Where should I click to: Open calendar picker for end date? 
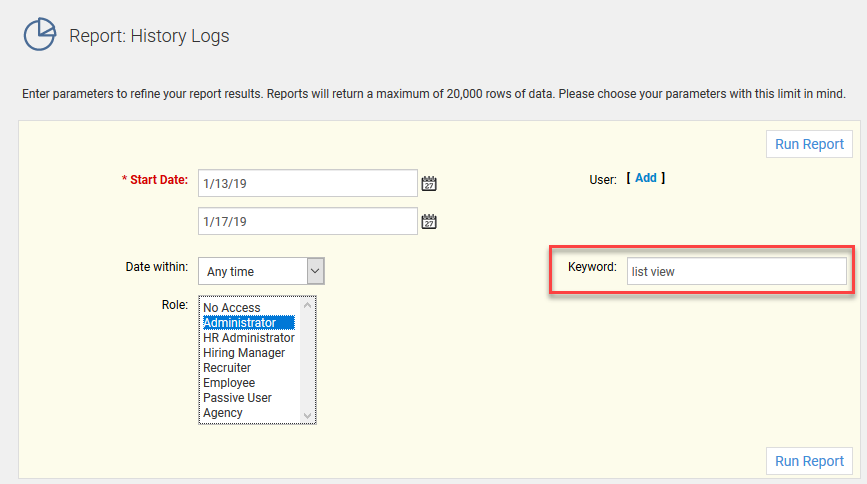[x=429, y=222]
